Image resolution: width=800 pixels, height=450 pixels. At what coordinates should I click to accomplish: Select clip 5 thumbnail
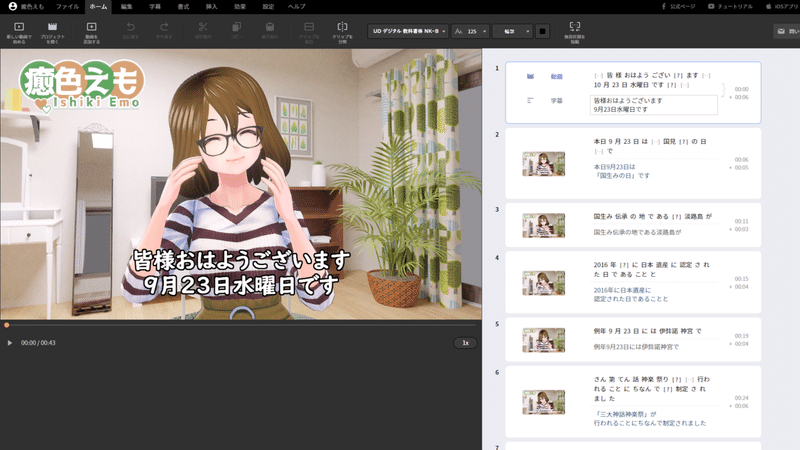pos(543,340)
